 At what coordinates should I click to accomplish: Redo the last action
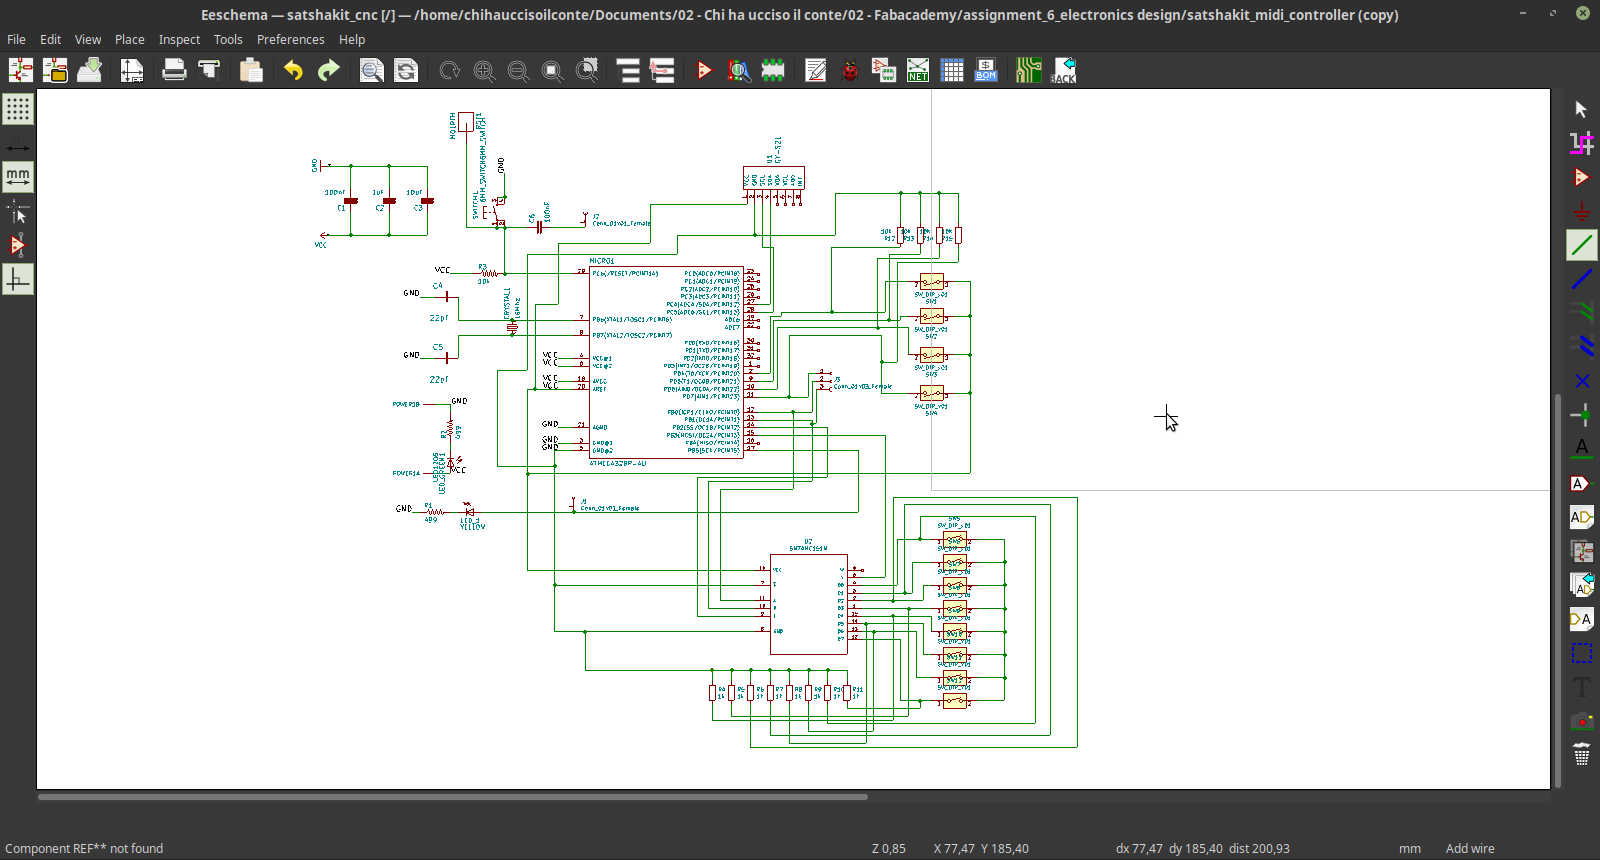328,70
